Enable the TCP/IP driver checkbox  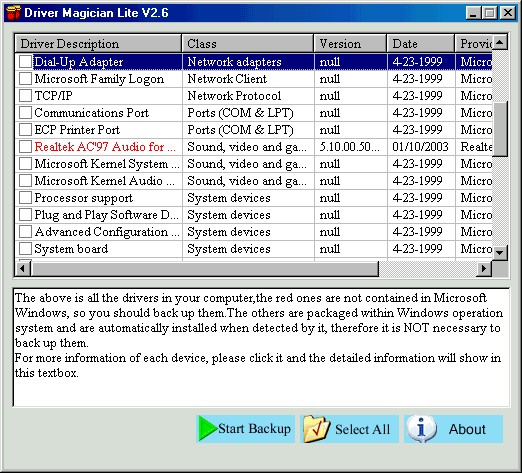(25, 96)
